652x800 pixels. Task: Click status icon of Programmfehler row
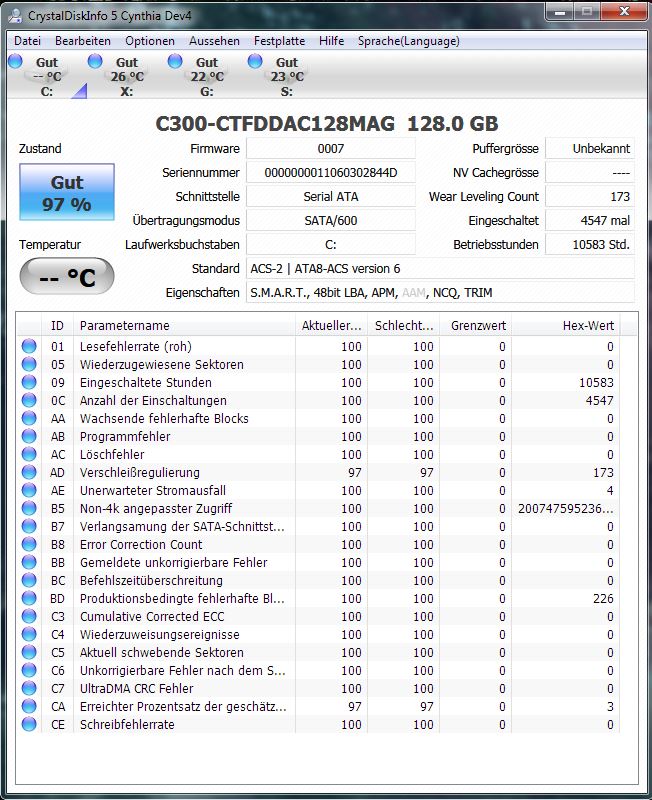pos(29,436)
